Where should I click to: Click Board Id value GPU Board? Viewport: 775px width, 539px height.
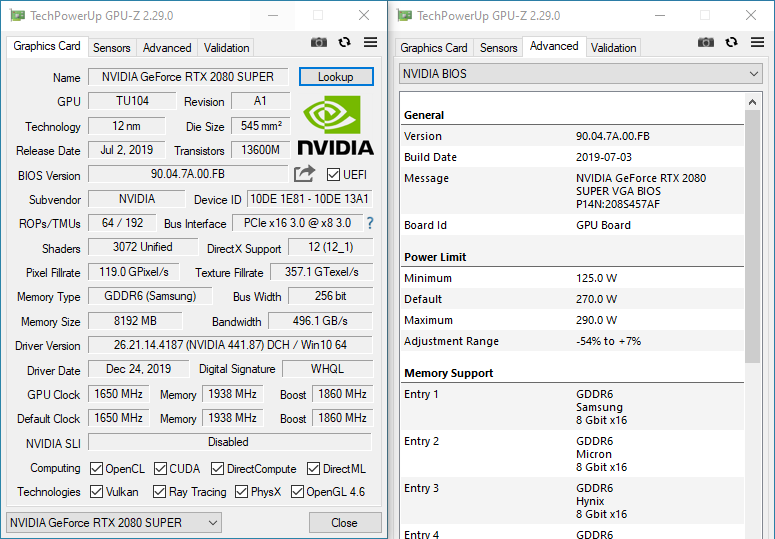click(603, 225)
